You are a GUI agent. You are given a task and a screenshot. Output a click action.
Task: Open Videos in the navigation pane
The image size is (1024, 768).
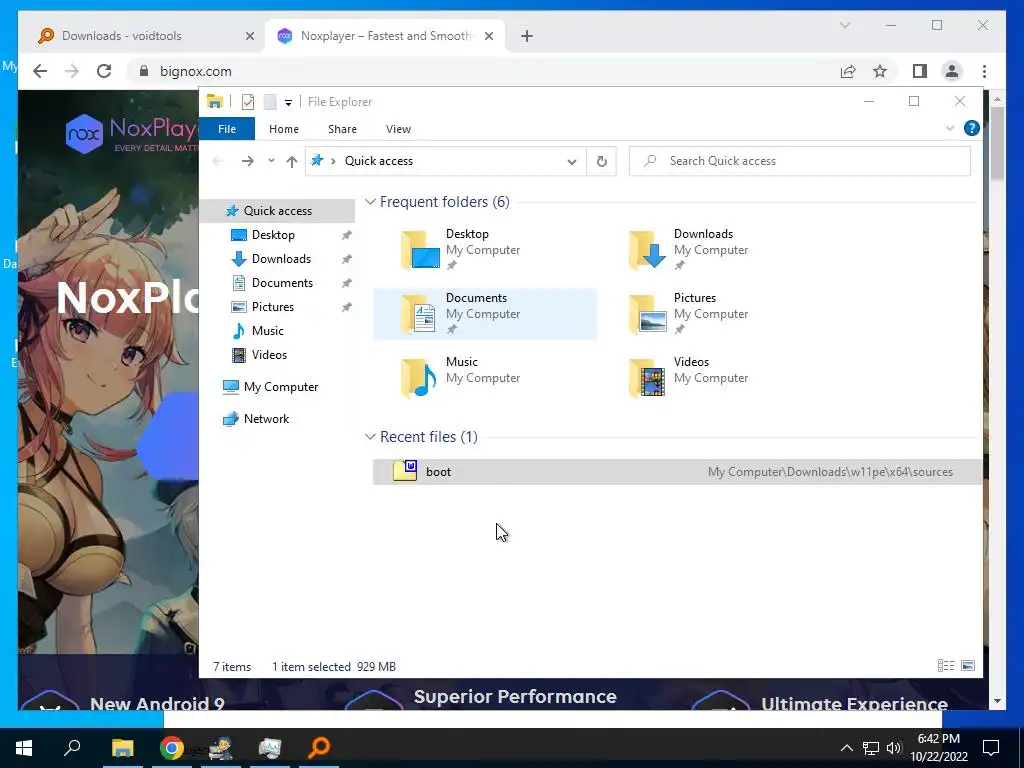(269, 355)
